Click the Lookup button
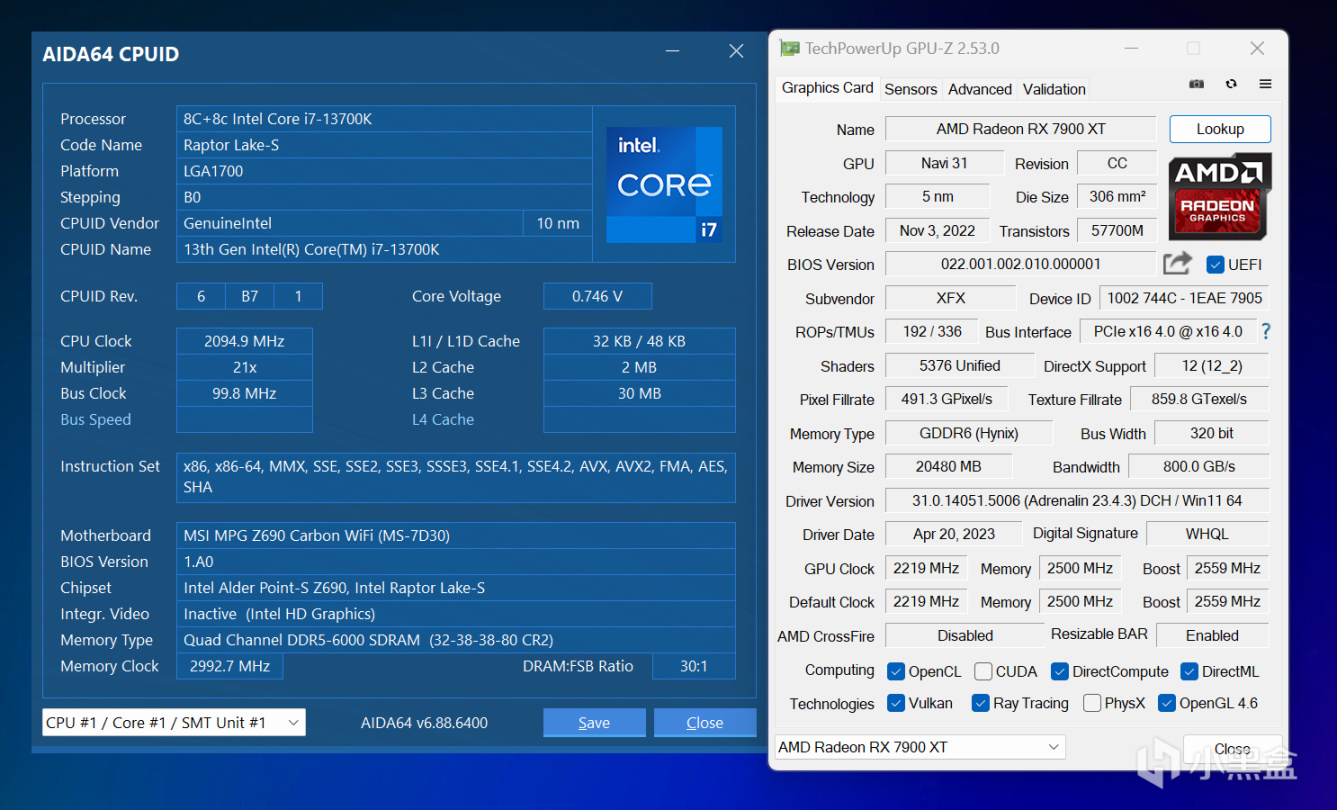 1219,129
